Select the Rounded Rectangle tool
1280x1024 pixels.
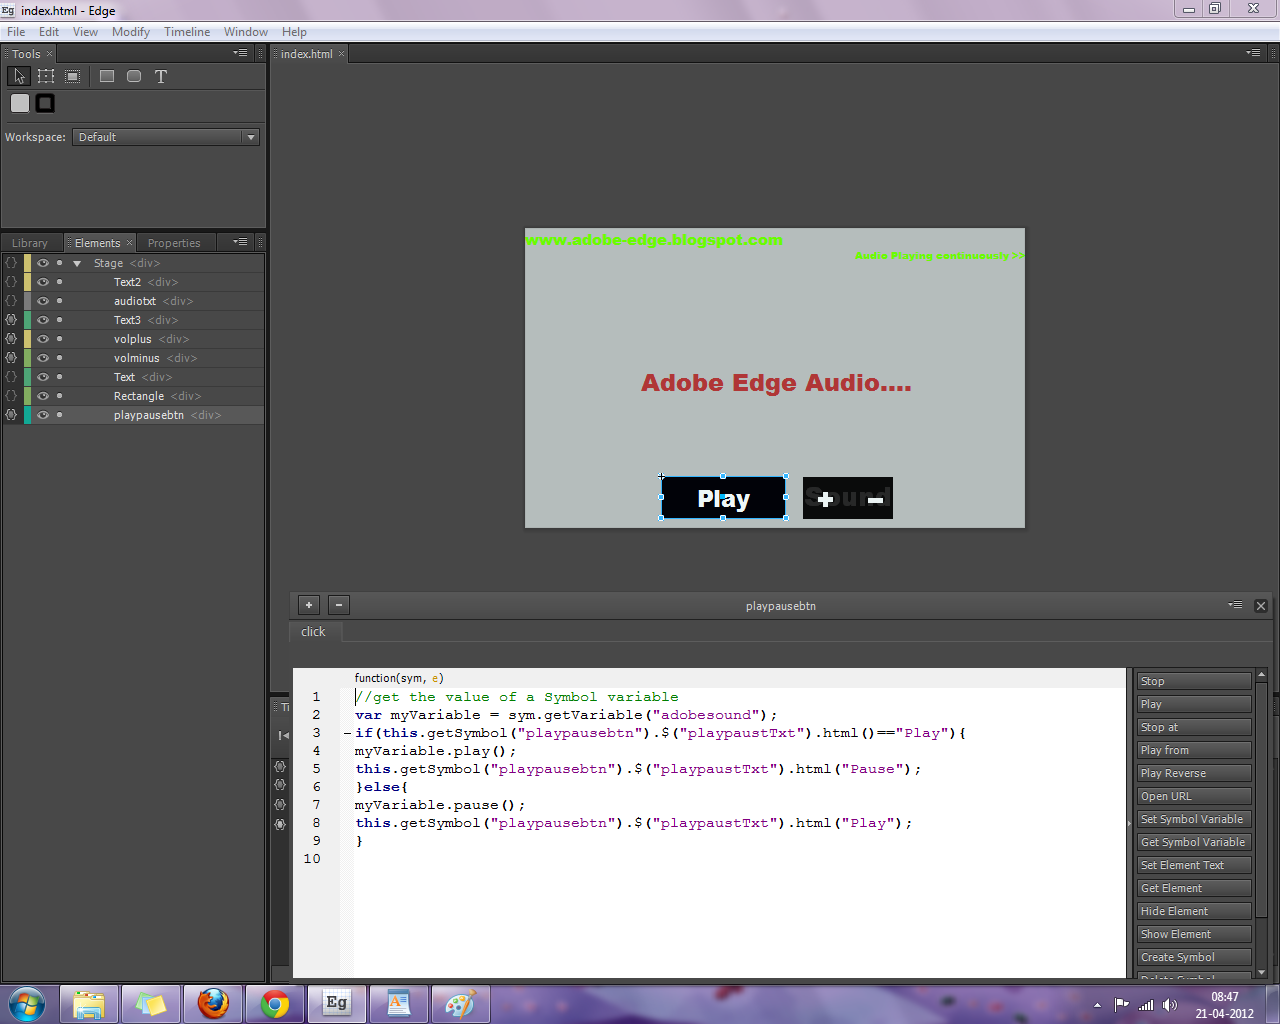(x=133, y=76)
